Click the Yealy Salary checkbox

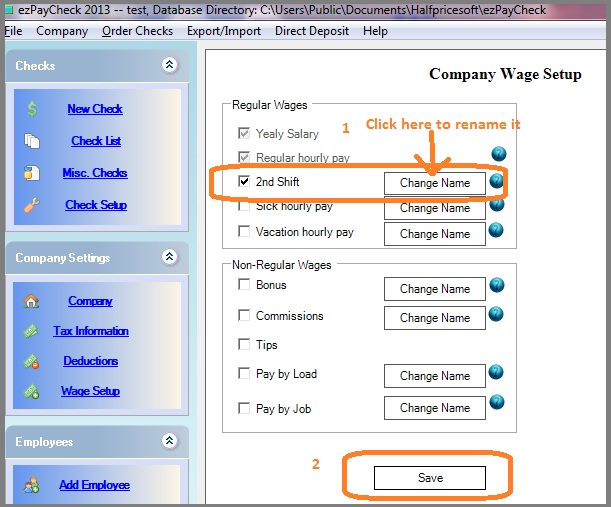coord(244,133)
